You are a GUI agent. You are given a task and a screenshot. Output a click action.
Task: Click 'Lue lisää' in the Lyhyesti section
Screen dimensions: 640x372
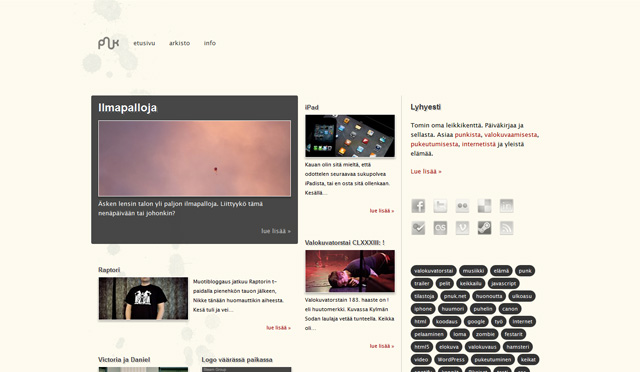coord(426,172)
